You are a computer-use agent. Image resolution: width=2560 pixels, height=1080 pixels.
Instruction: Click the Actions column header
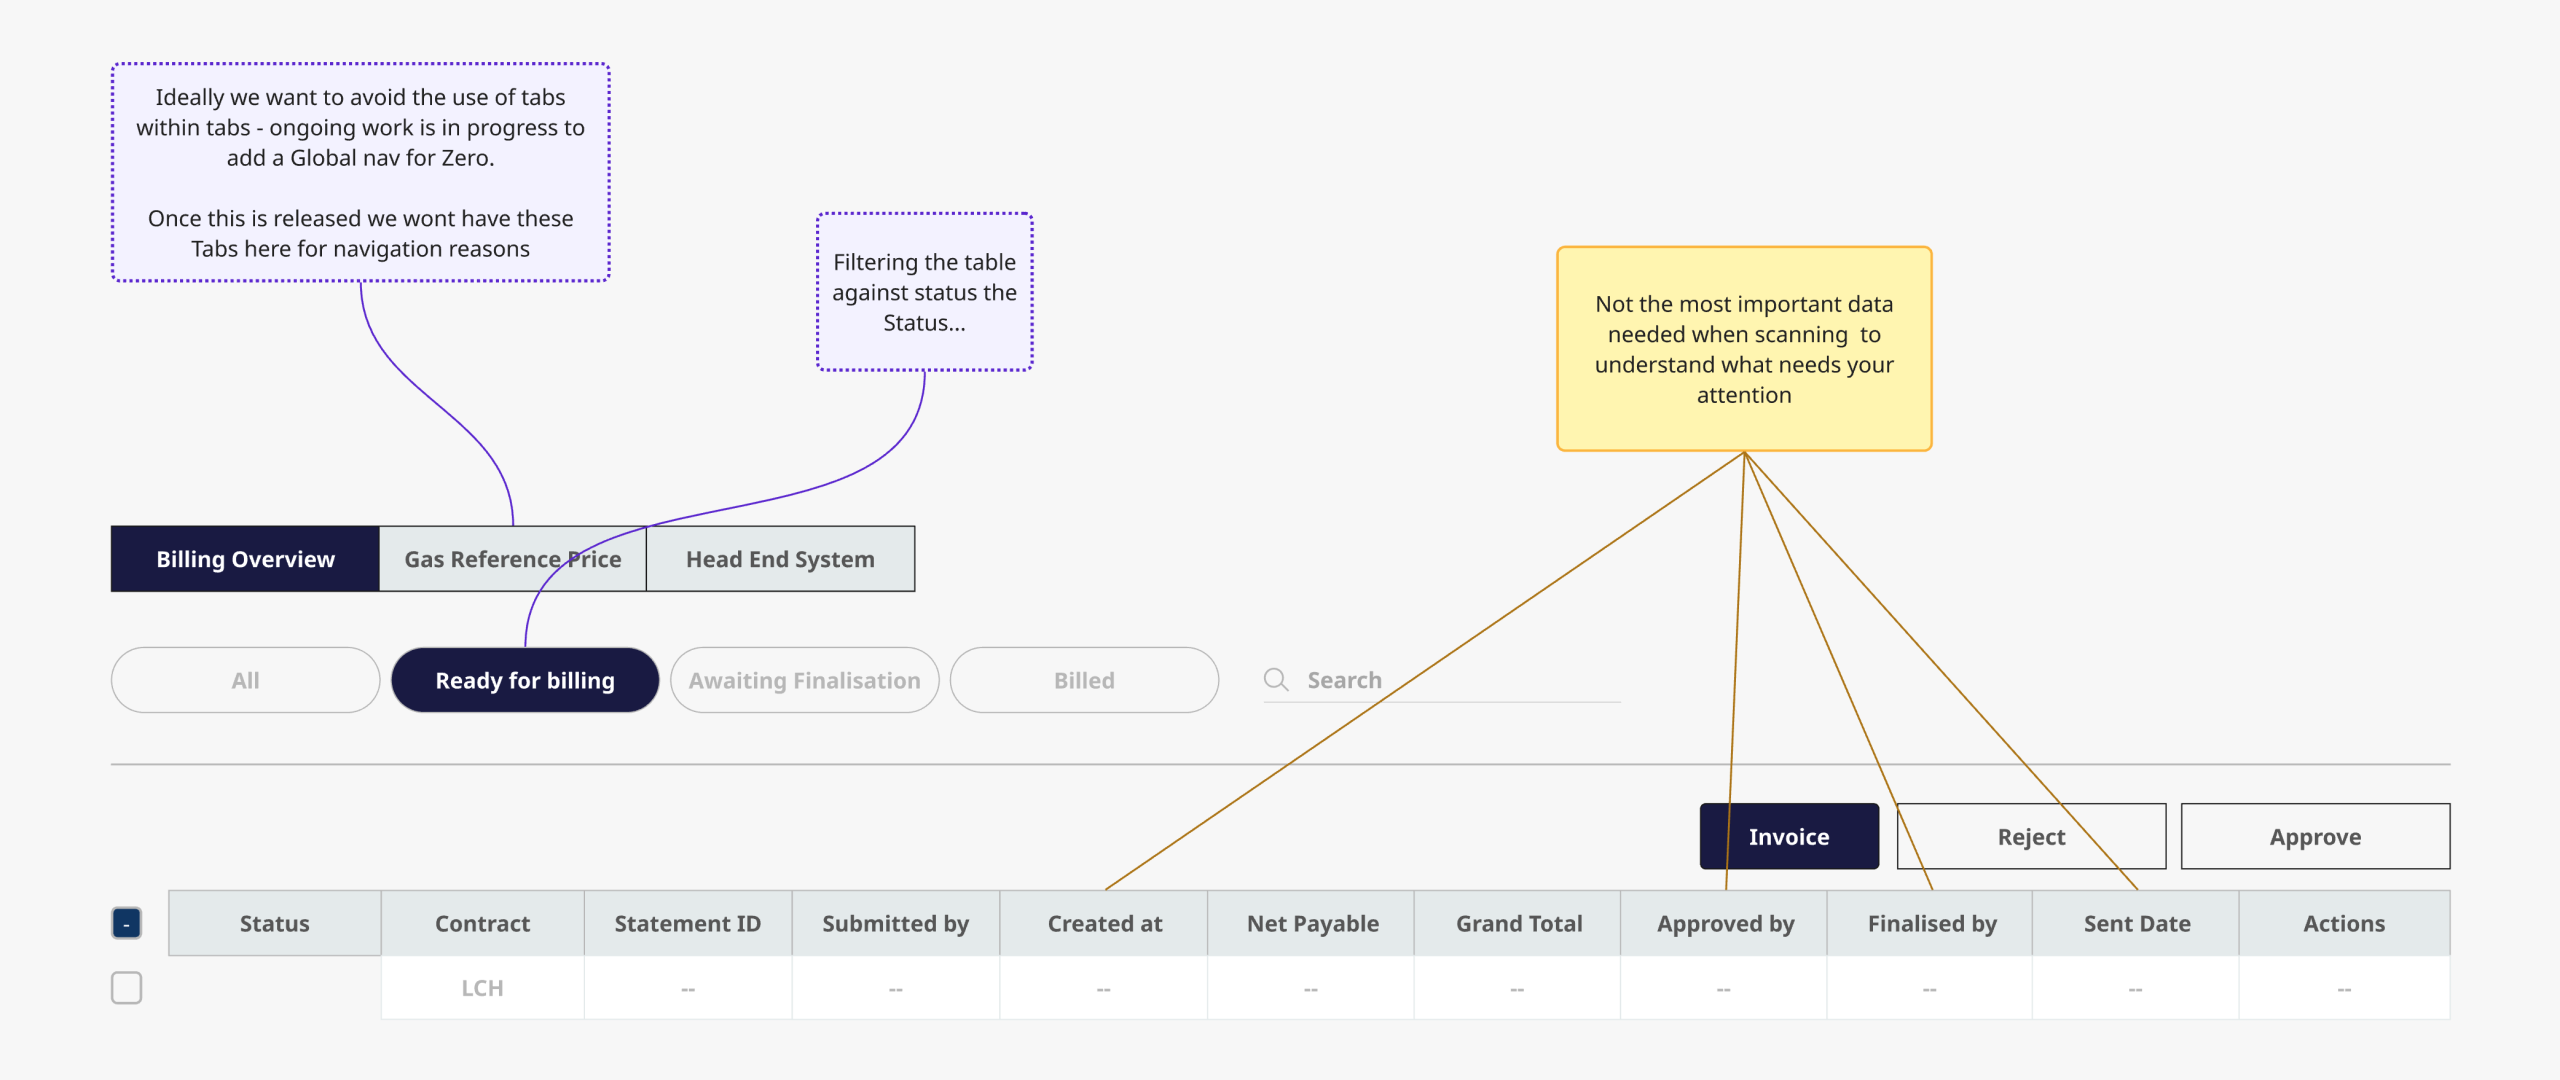pyautogui.click(x=2344, y=923)
